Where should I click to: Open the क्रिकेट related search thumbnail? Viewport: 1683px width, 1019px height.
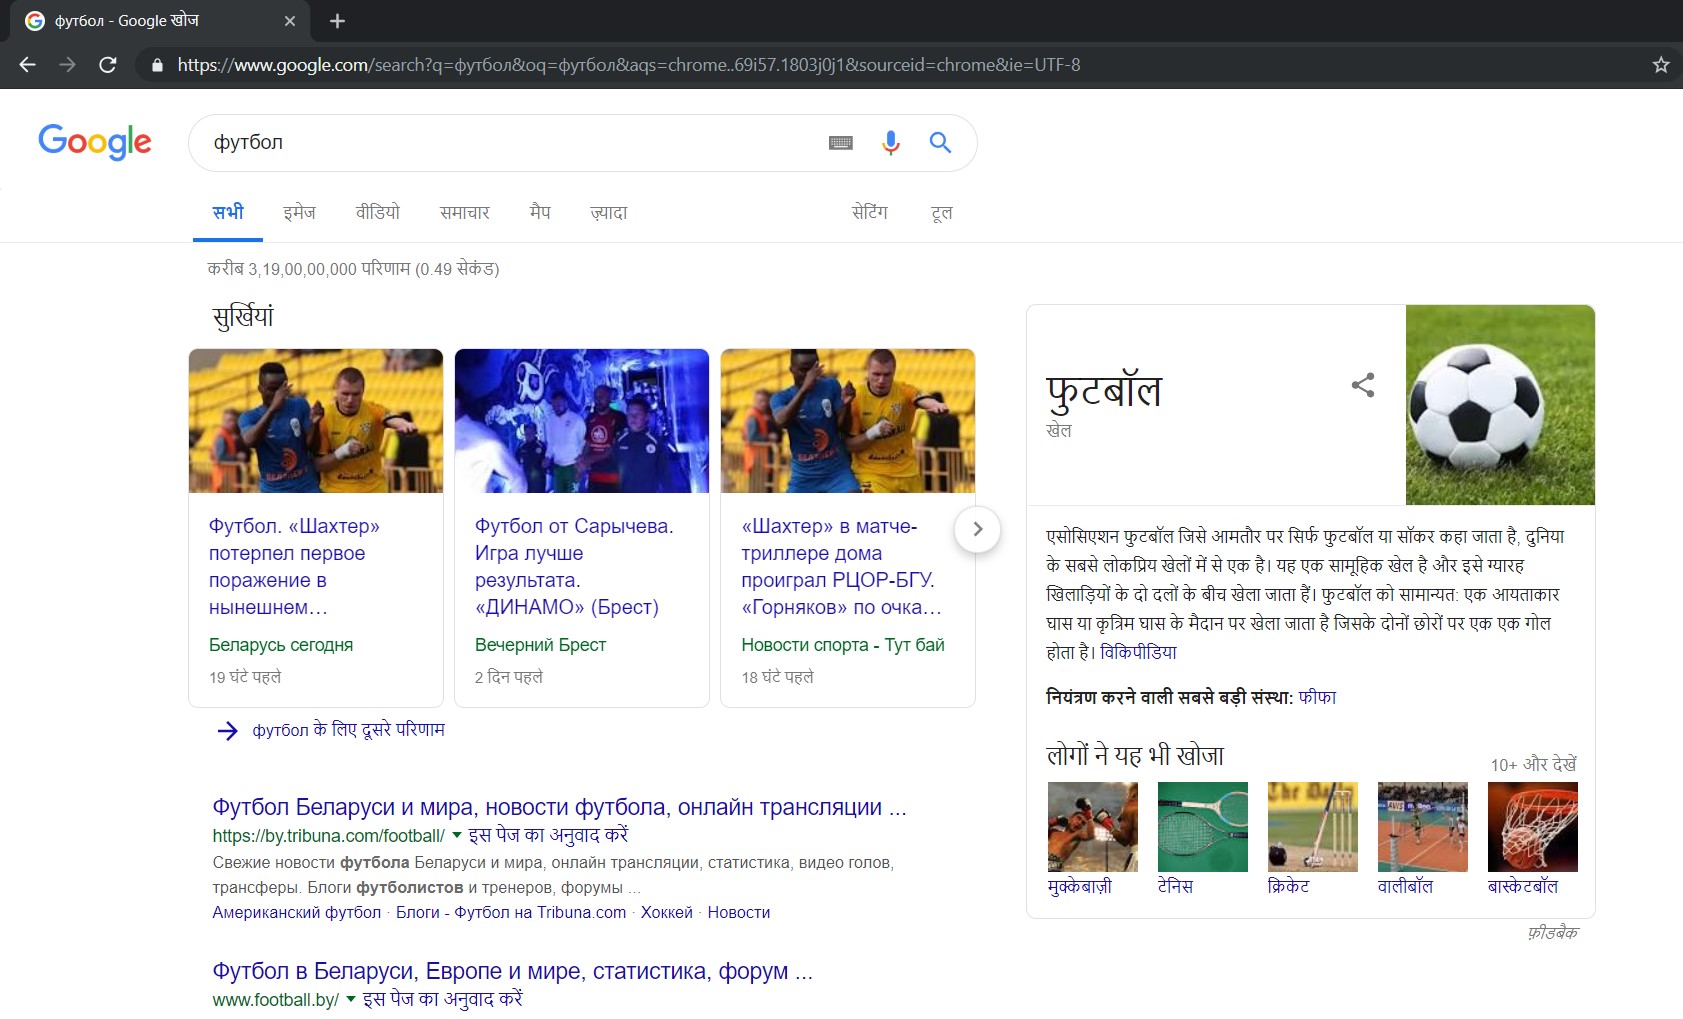(1312, 827)
